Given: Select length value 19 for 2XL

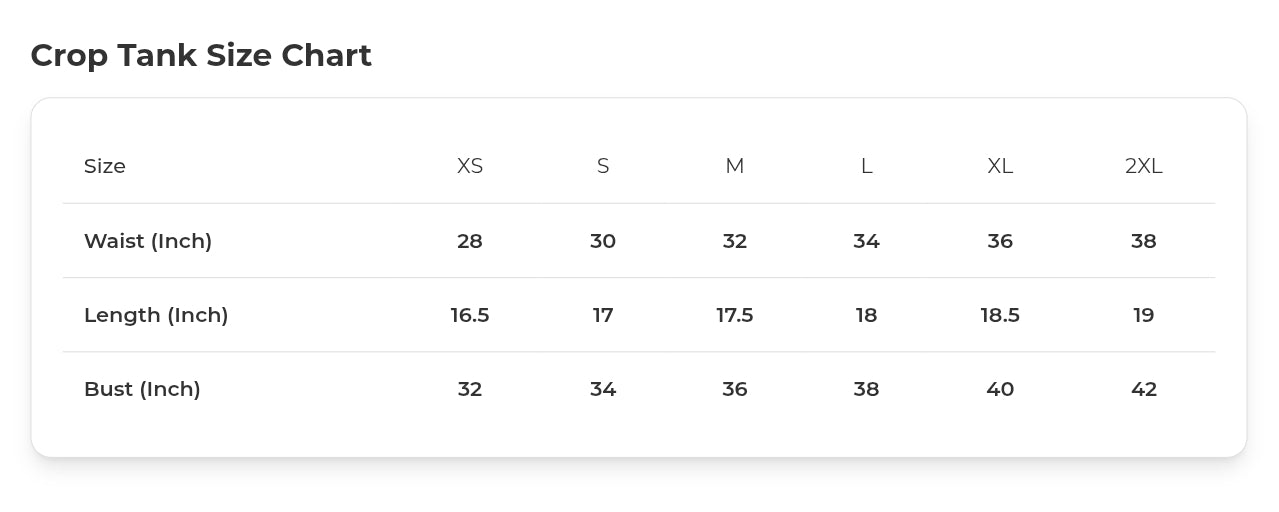Looking at the screenshot, I should click(x=1144, y=315).
